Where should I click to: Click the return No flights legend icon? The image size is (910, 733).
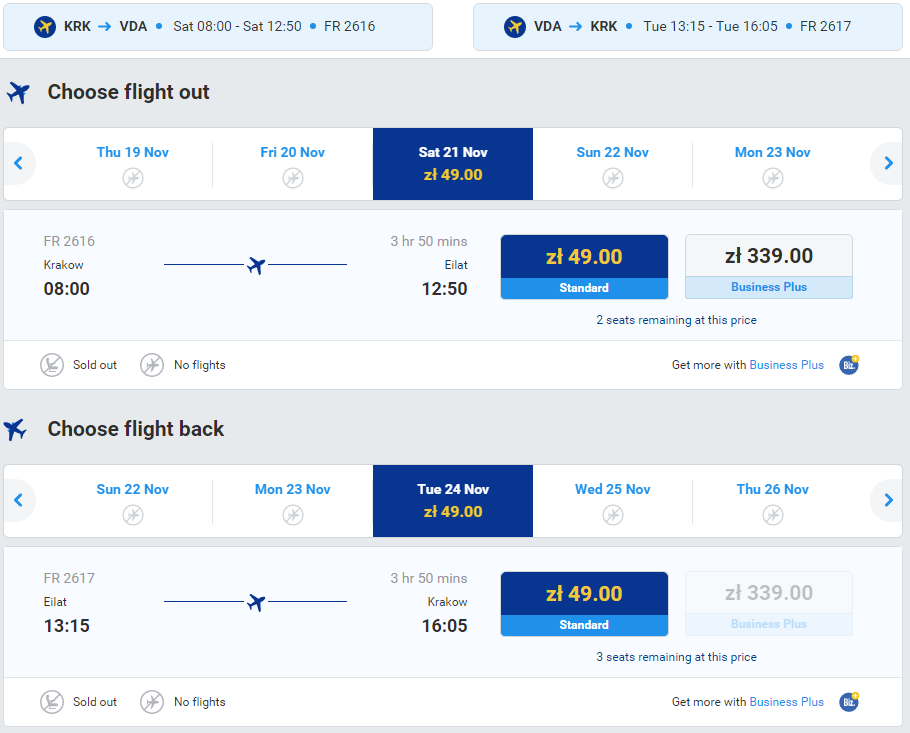coord(152,702)
